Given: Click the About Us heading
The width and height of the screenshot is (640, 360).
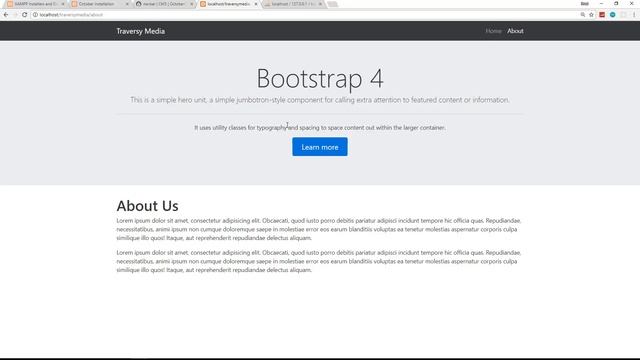Looking at the screenshot, I should click(x=147, y=206).
